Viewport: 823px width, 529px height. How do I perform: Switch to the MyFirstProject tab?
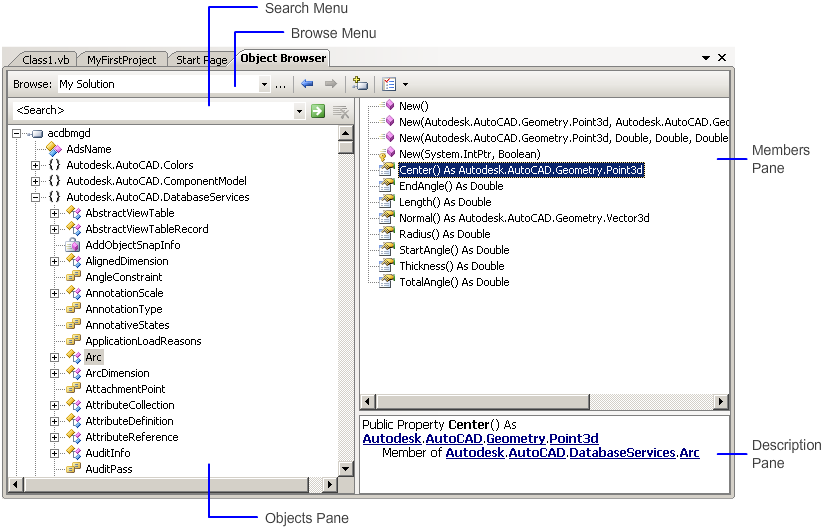(x=121, y=60)
